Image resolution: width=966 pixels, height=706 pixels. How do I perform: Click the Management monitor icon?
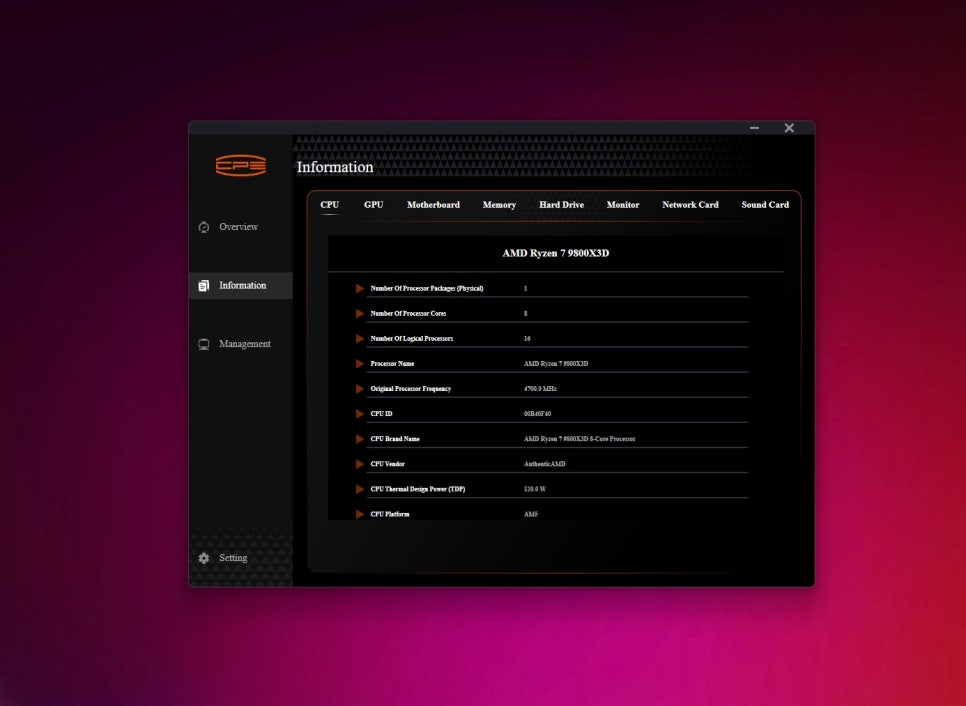(204, 344)
